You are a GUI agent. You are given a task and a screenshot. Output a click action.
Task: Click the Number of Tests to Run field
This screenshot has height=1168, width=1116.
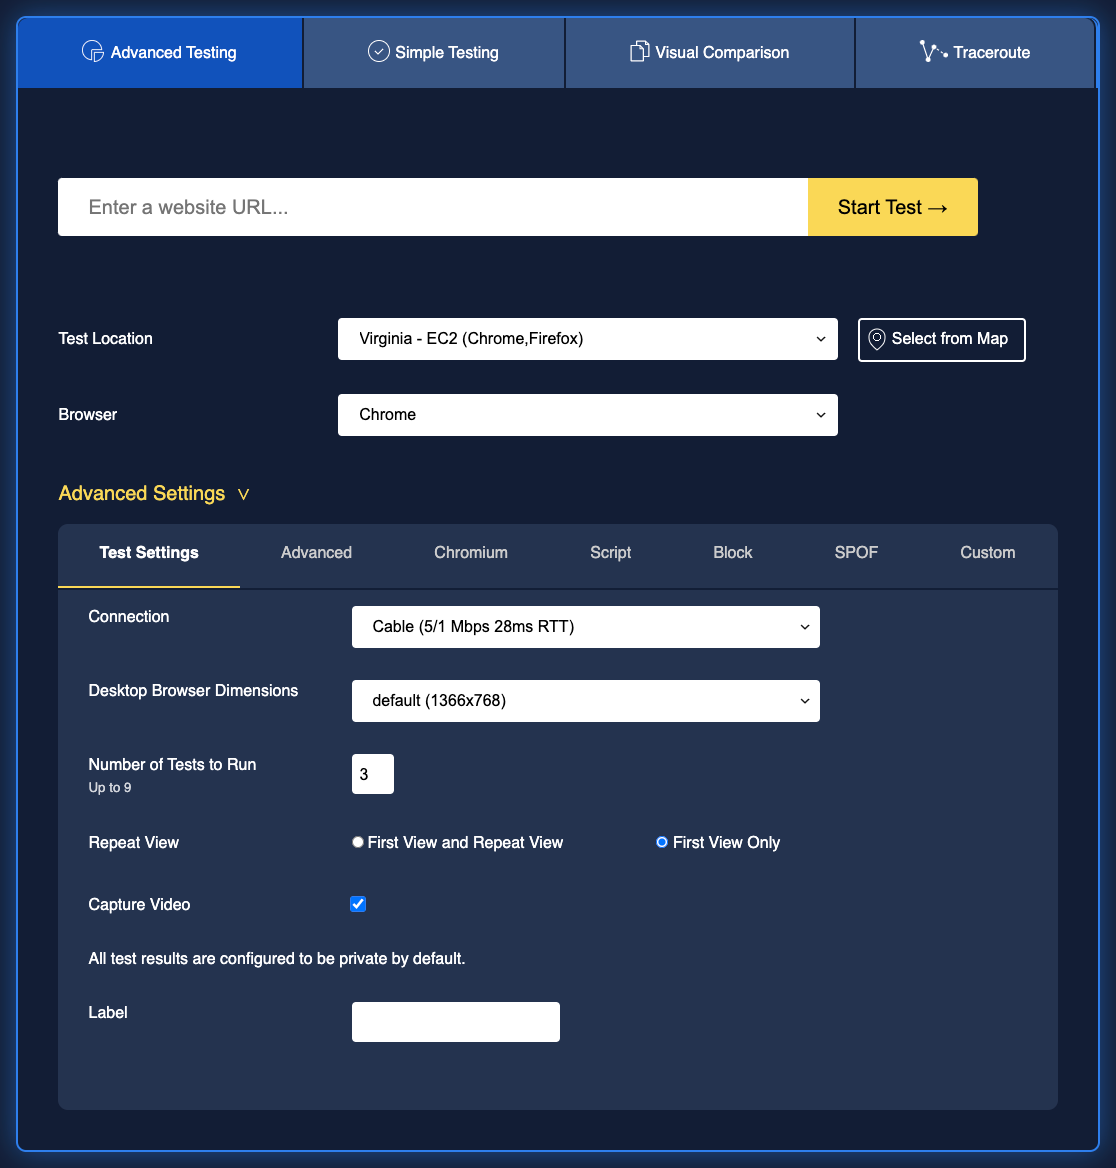[372, 773]
